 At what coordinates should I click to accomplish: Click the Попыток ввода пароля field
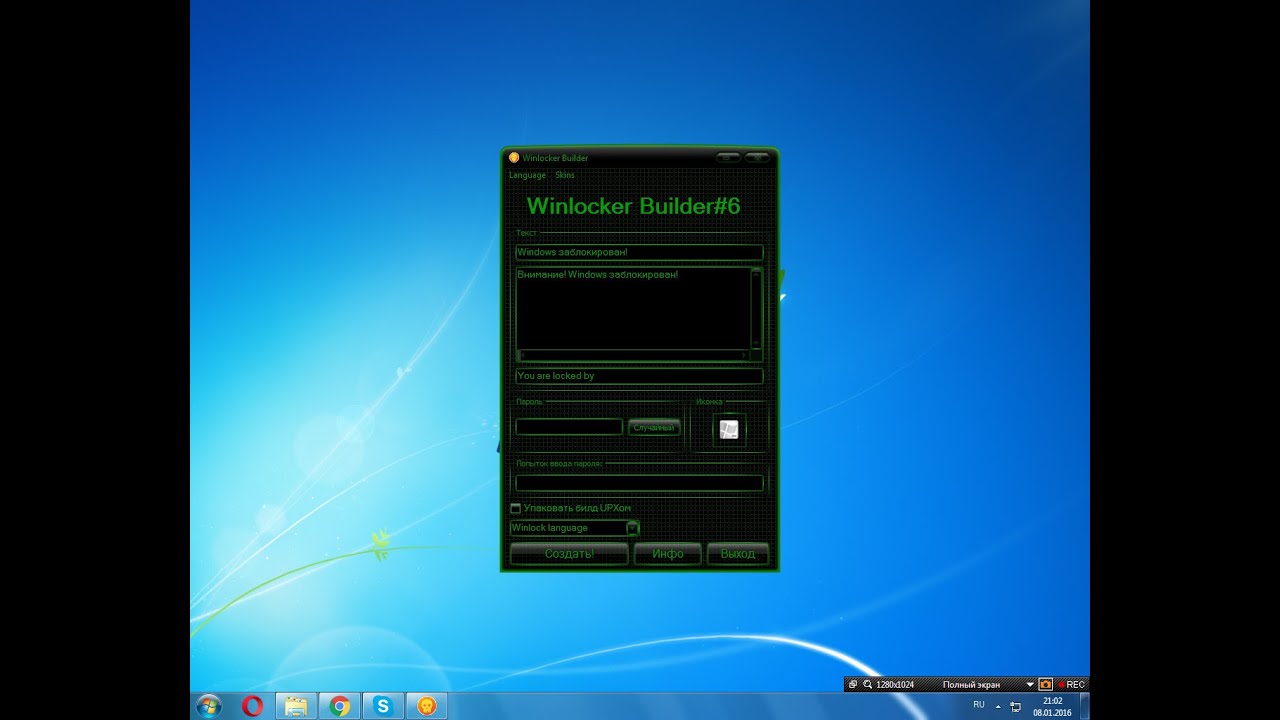(x=639, y=483)
